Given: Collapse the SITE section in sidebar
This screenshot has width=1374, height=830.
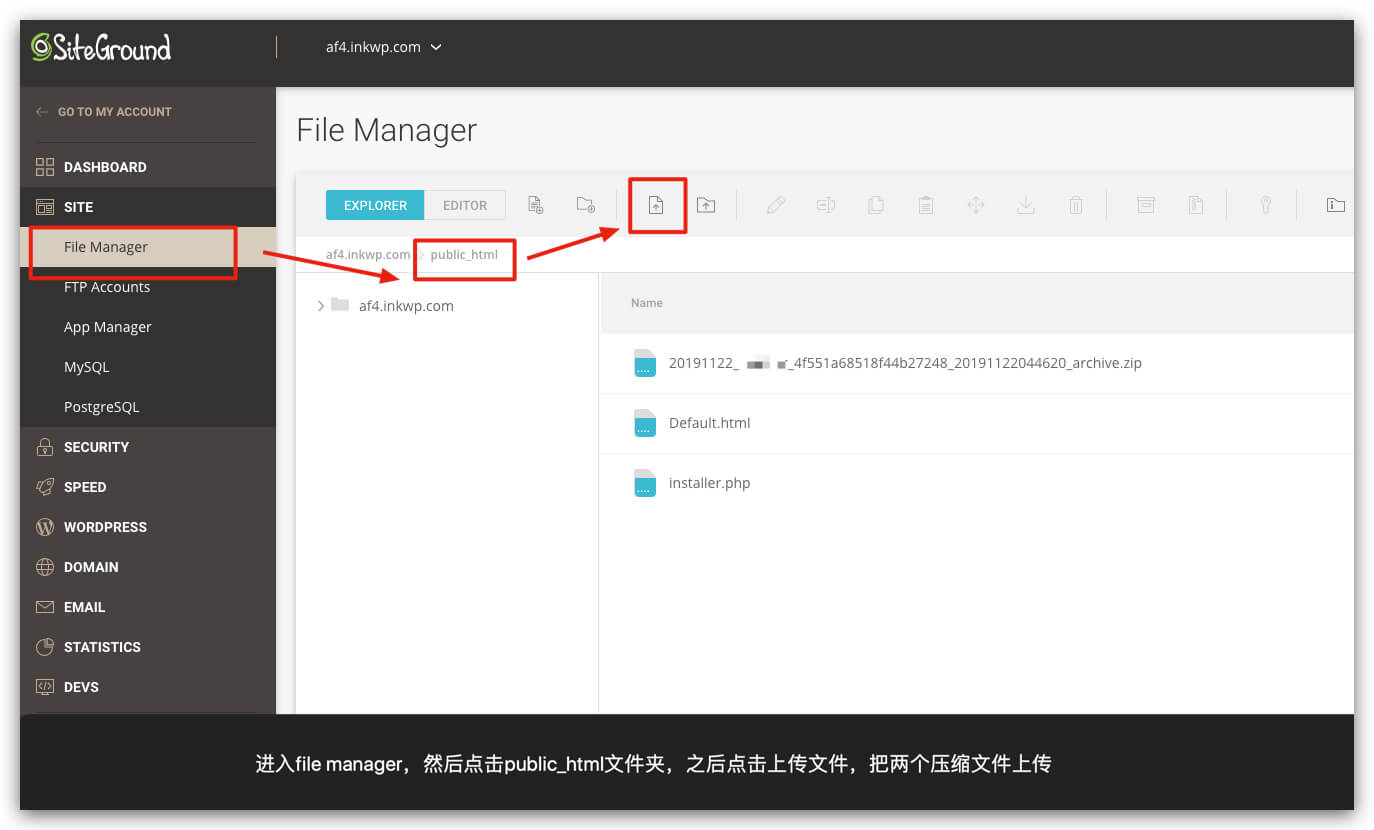Looking at the screenshot, I should 78,207.
